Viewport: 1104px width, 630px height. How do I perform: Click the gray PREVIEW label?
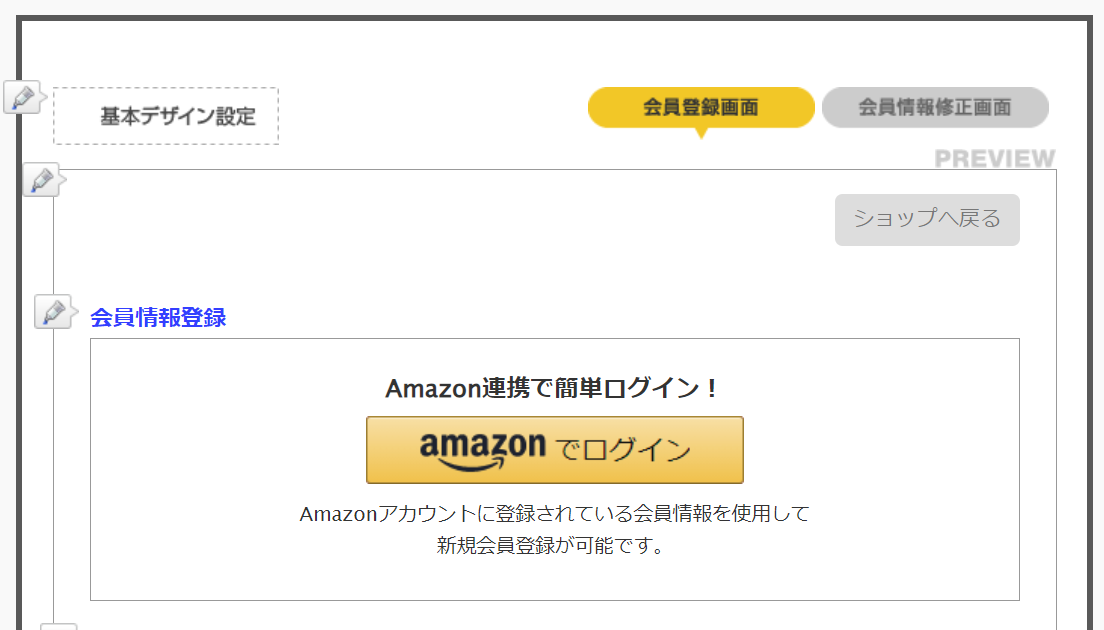[x=994, y=159]
